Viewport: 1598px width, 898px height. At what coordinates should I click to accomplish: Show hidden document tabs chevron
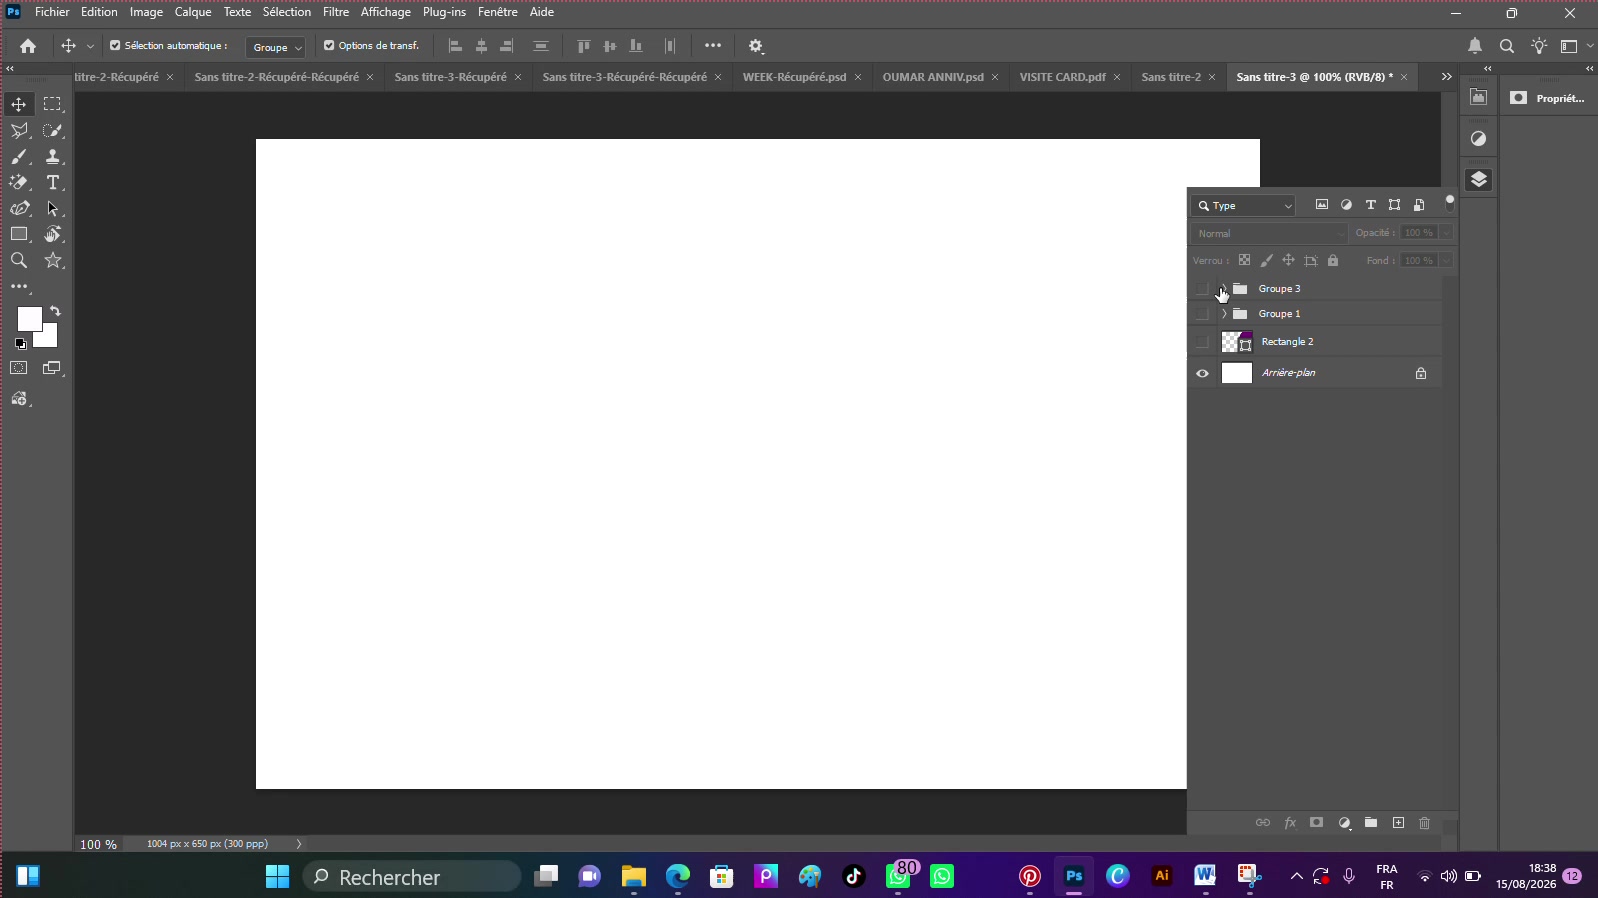pos(1446,77)
